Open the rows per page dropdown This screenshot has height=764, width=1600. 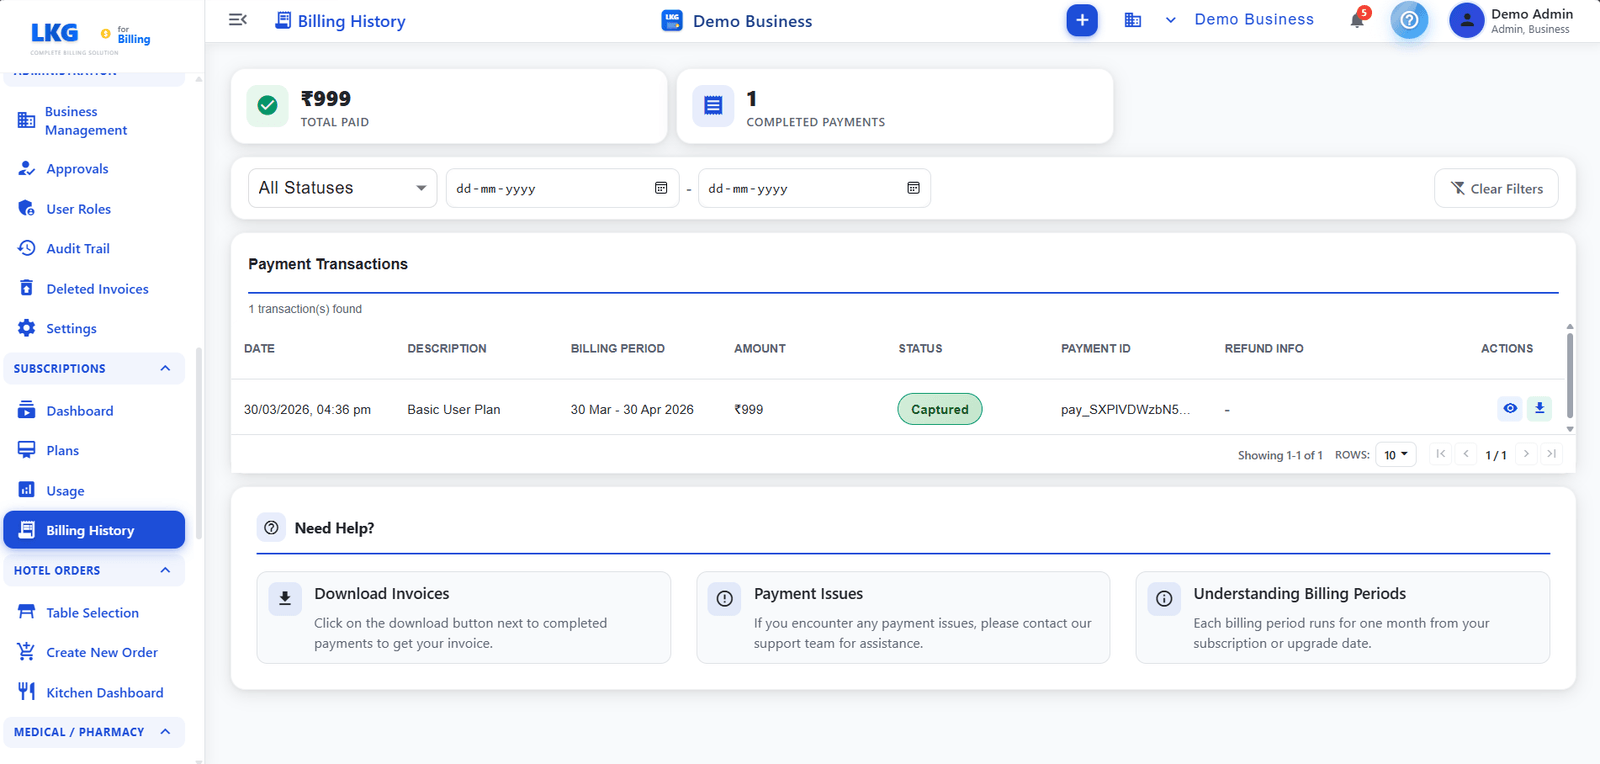pos(1396,455)
